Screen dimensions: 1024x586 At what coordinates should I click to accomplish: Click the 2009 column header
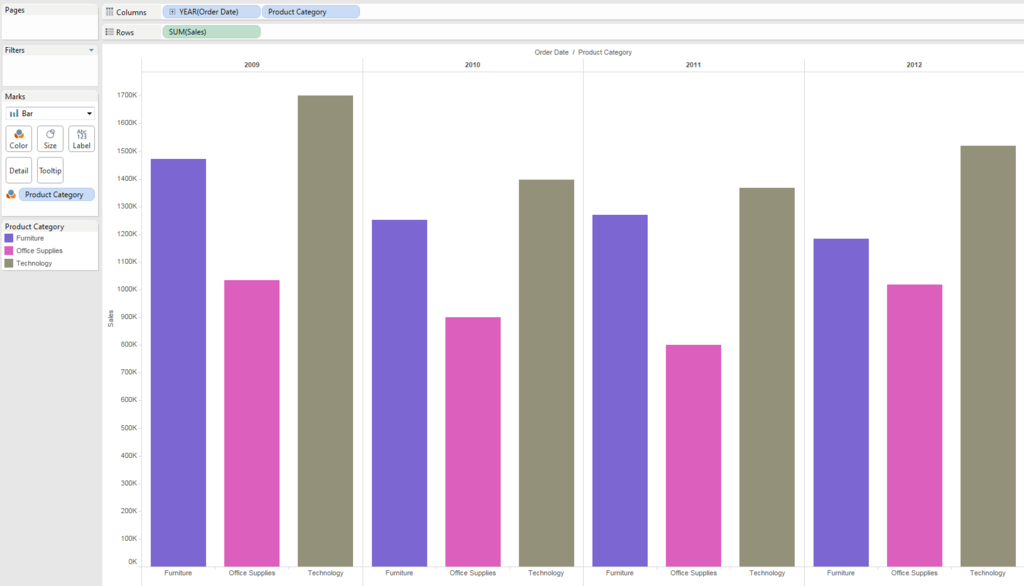(252, 65)
